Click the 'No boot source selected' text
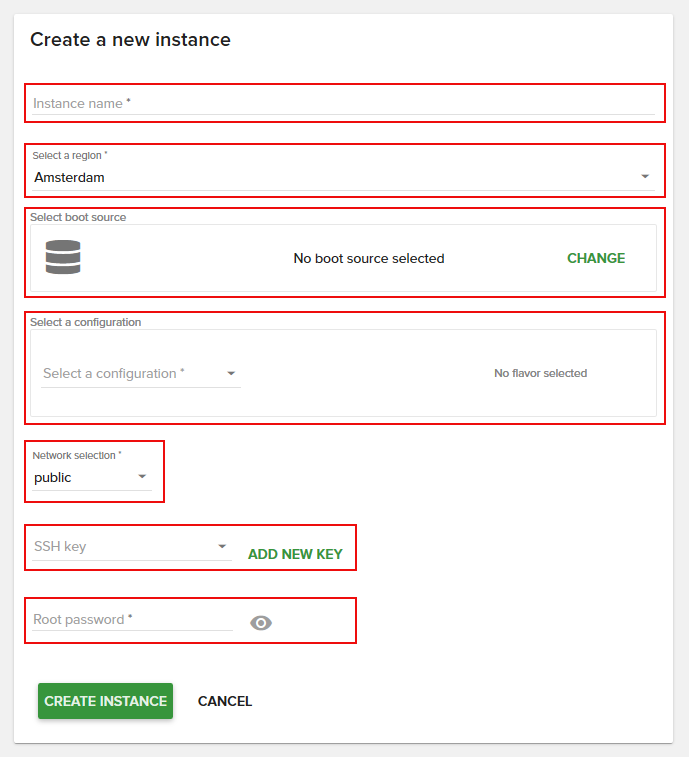 368,258
